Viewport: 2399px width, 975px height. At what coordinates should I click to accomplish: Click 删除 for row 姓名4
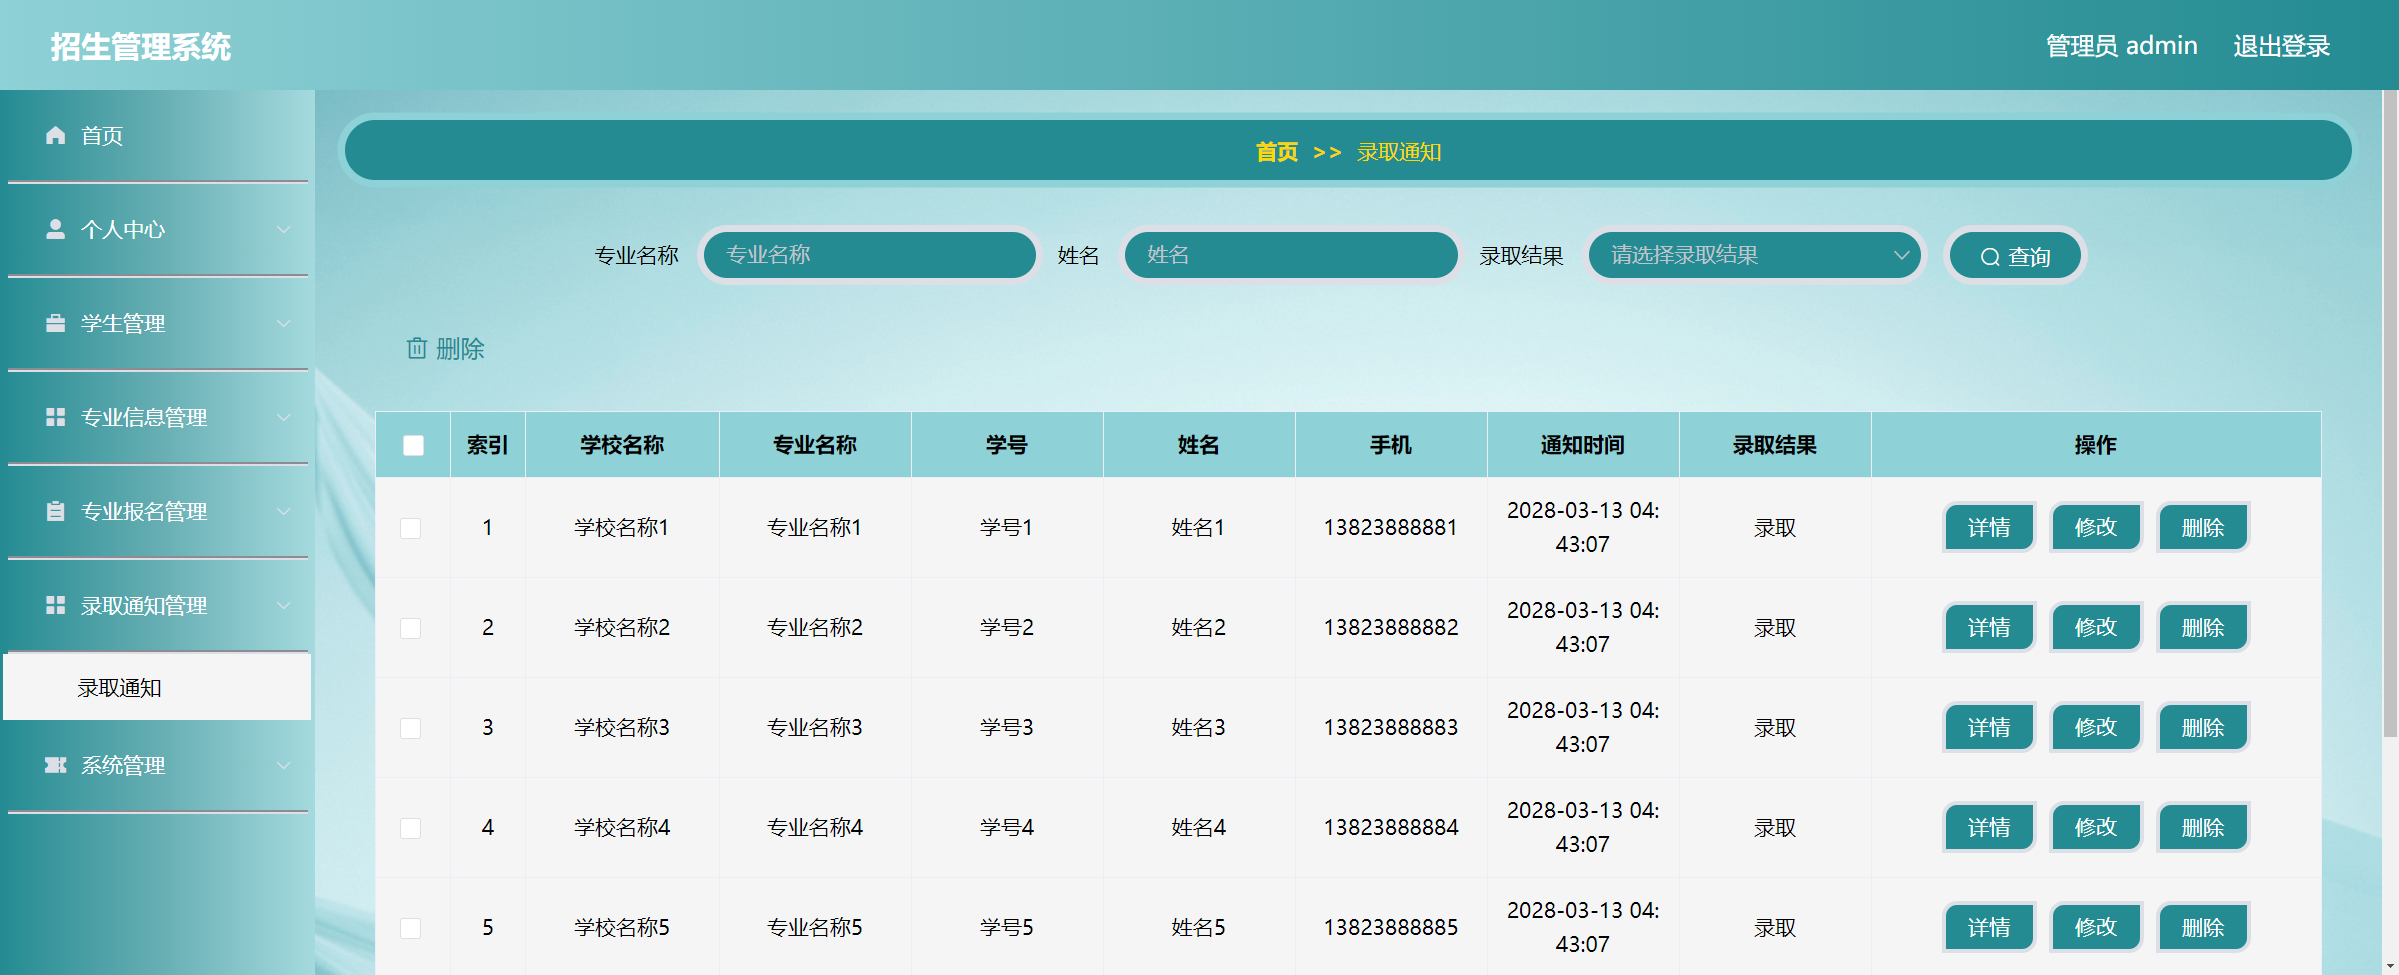pos(2203,827)
